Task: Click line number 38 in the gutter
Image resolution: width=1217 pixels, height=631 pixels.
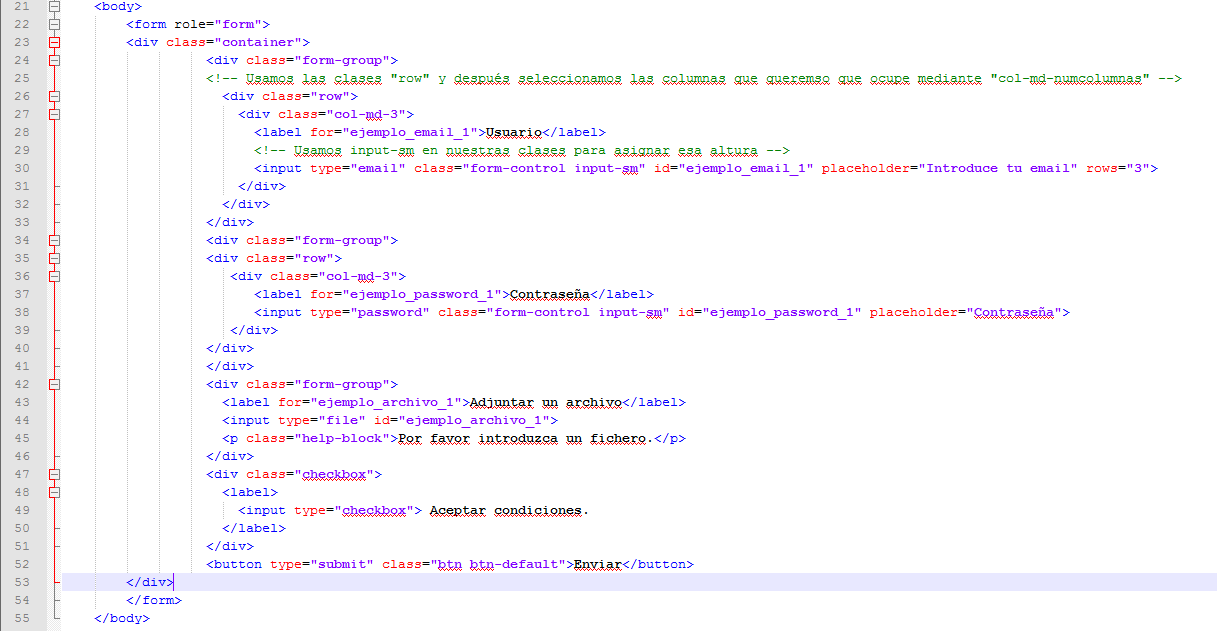Action: [23, 312]
